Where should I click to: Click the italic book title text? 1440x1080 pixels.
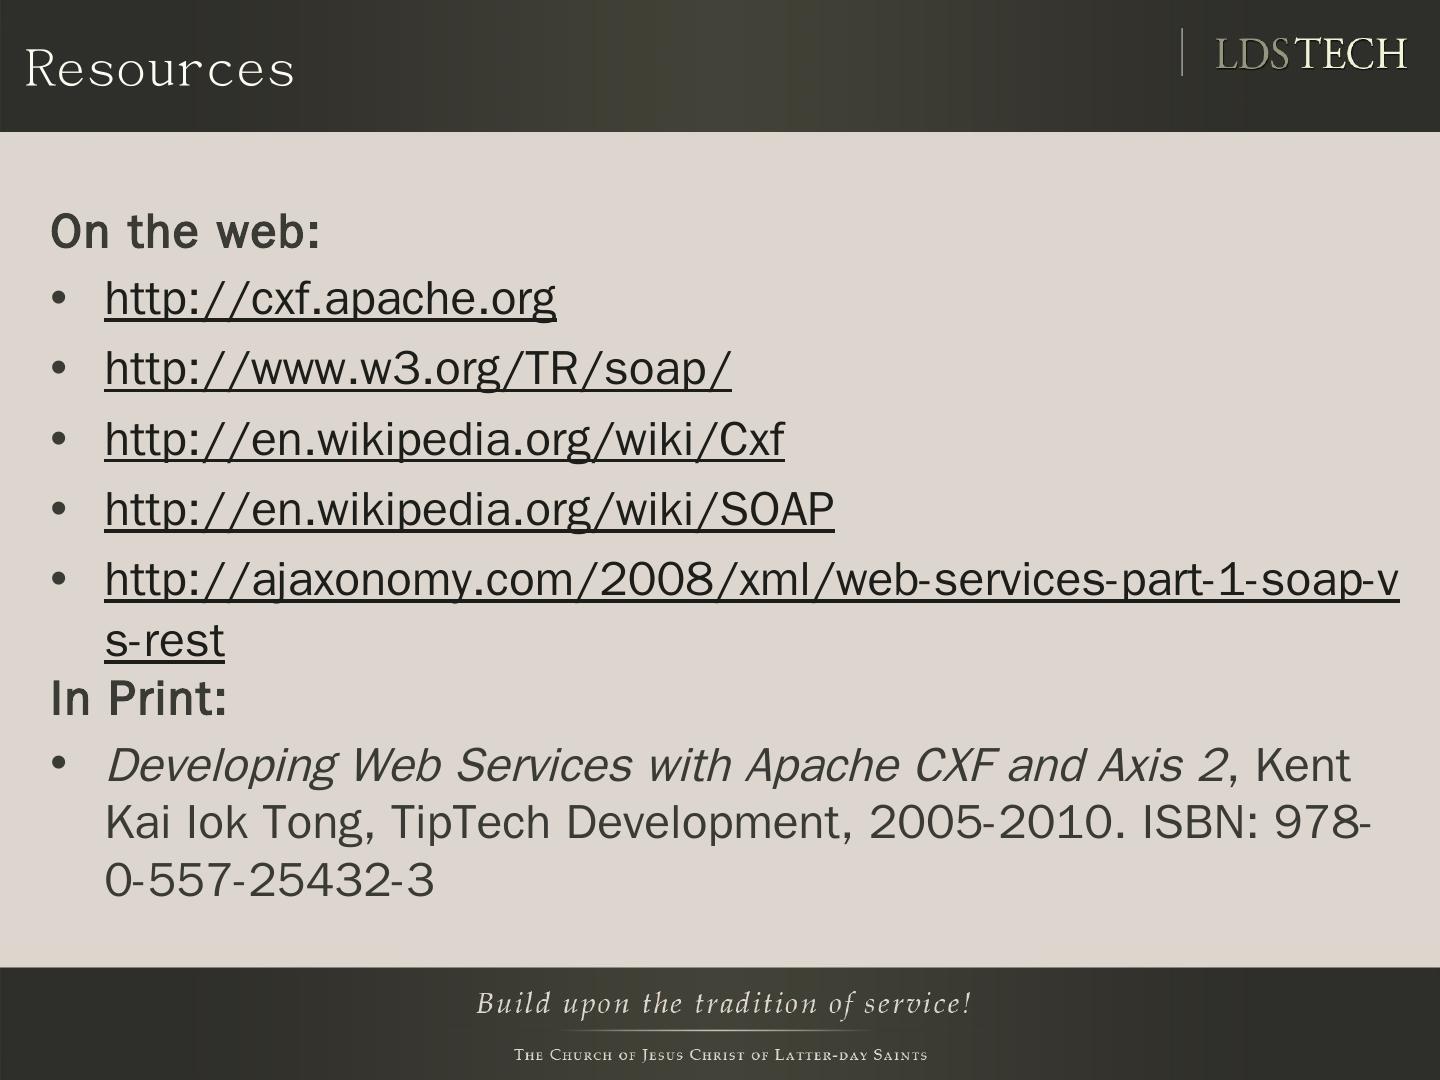click(665, 765)
